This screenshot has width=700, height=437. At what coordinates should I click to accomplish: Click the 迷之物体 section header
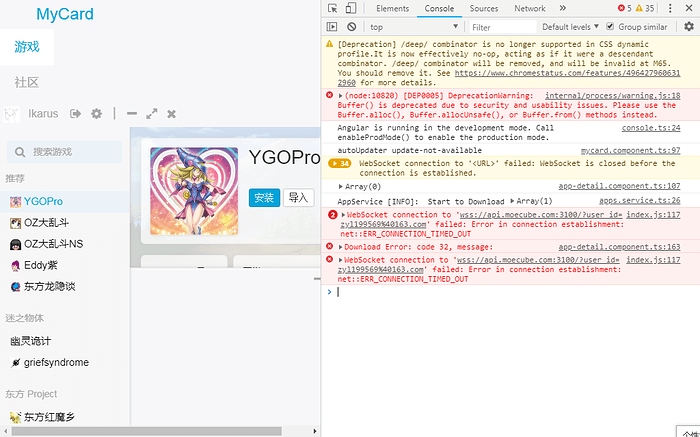pyautogui.click(x=25, y=318)
